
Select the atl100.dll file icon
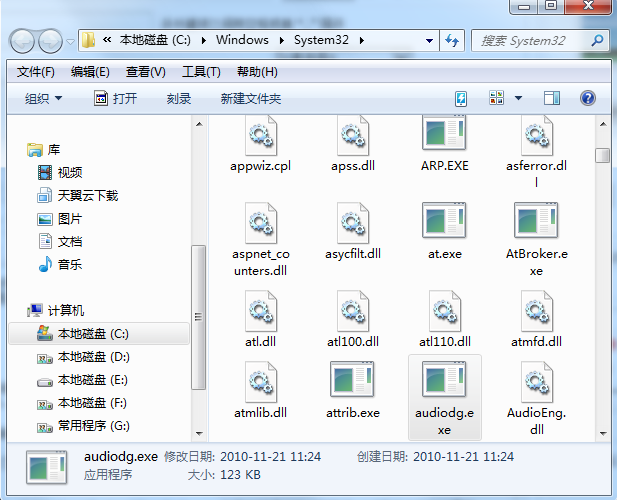[353, 311]
